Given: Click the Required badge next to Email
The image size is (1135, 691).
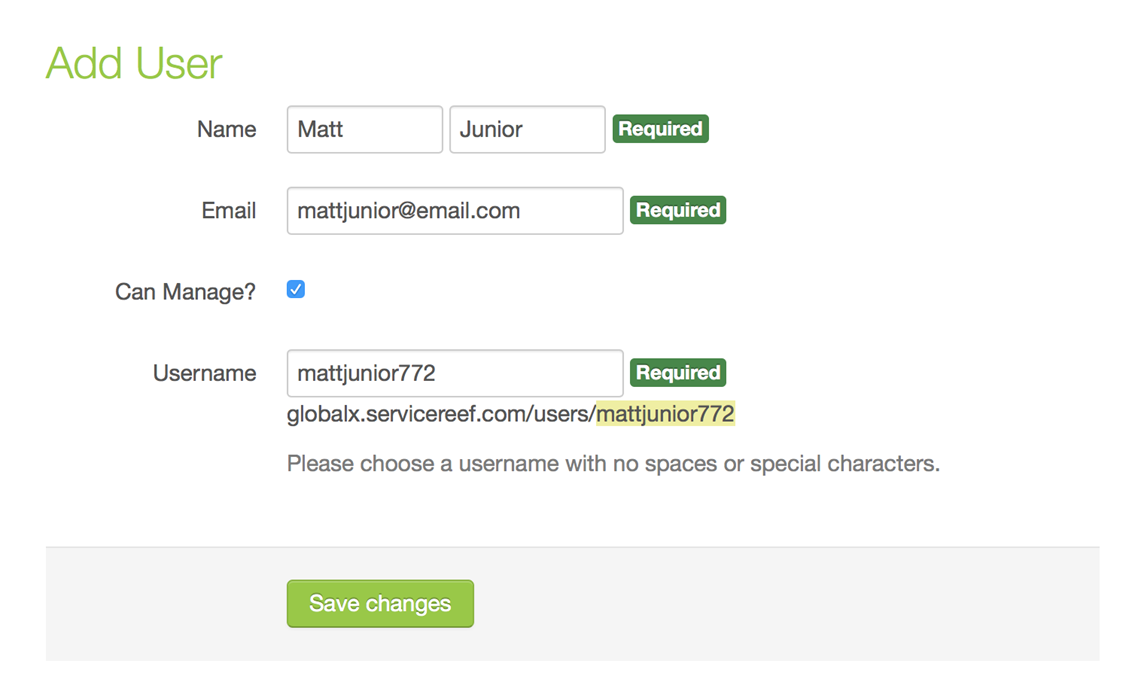Looking at the screenshot, I should coord(677,211).
